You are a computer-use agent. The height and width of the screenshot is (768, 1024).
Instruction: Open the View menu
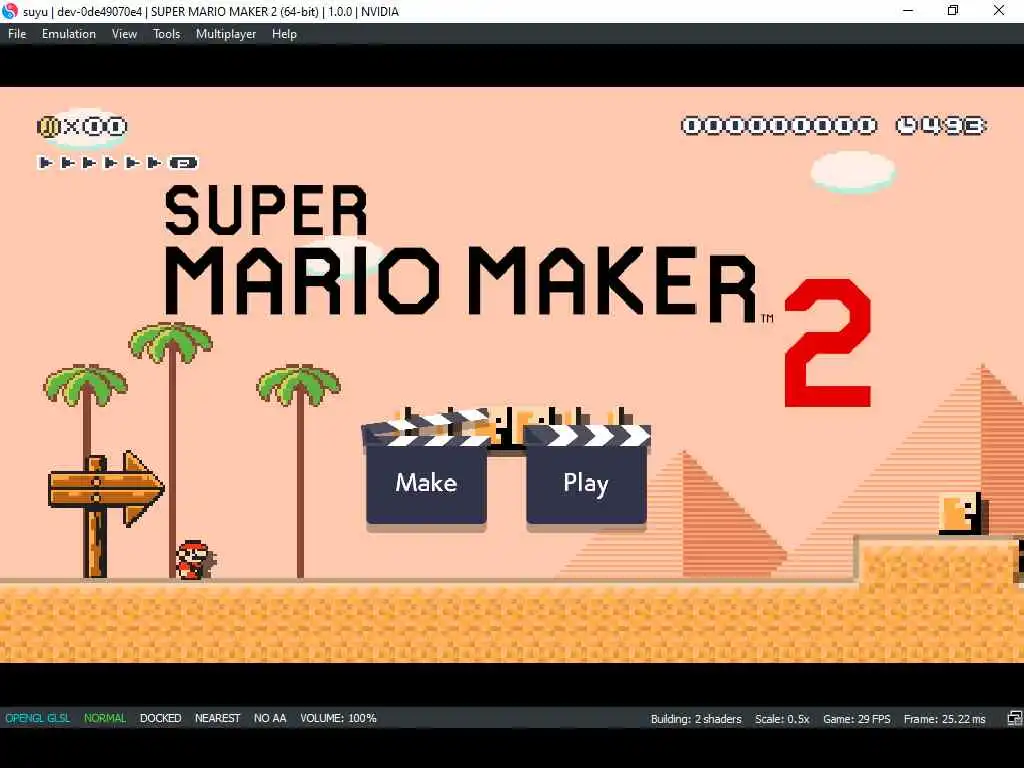pos(124,34)
